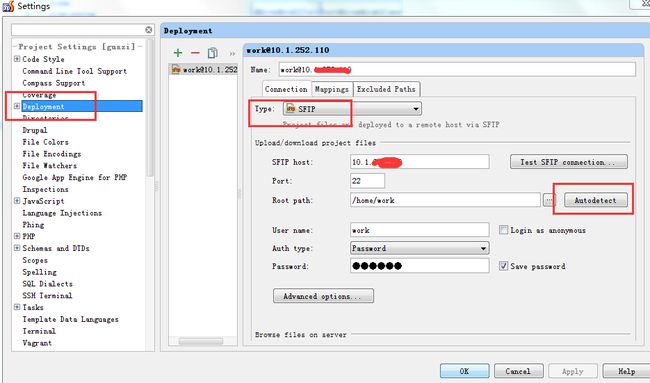Browse for root path with ellipsis button
This screenshot has width=650, height=383.
[549, 200]
